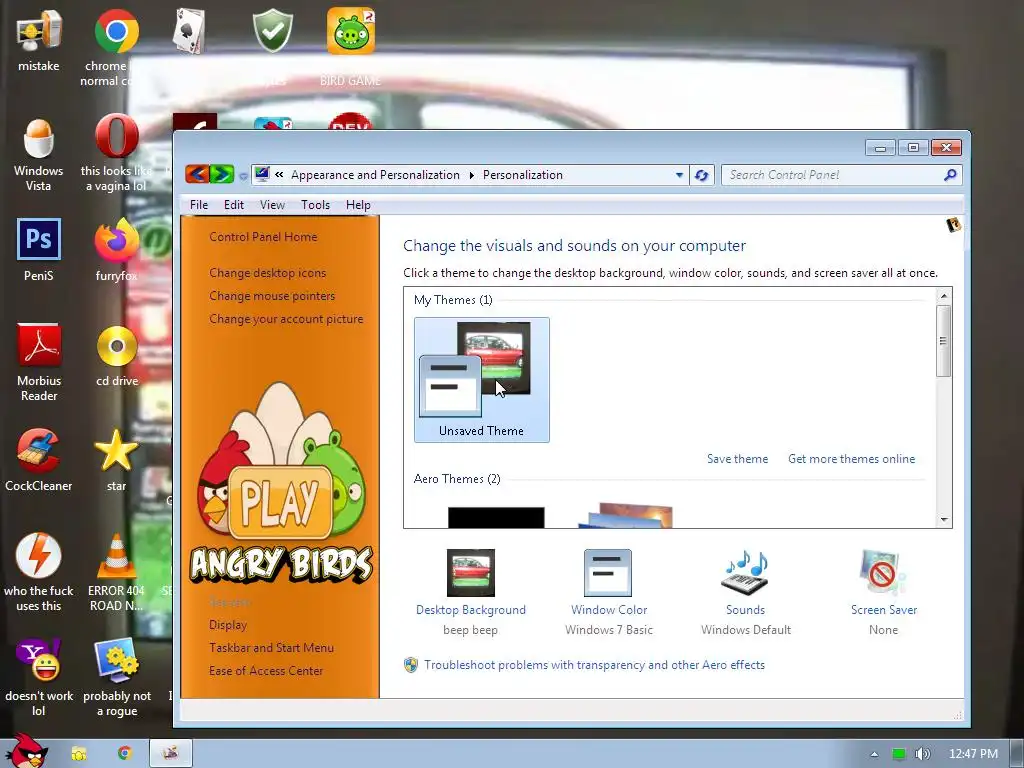Image resolution: width=1024 pixels, height=768 pixels.
Task: Click the Angry Birds Start button
Action: pos(26,751)
